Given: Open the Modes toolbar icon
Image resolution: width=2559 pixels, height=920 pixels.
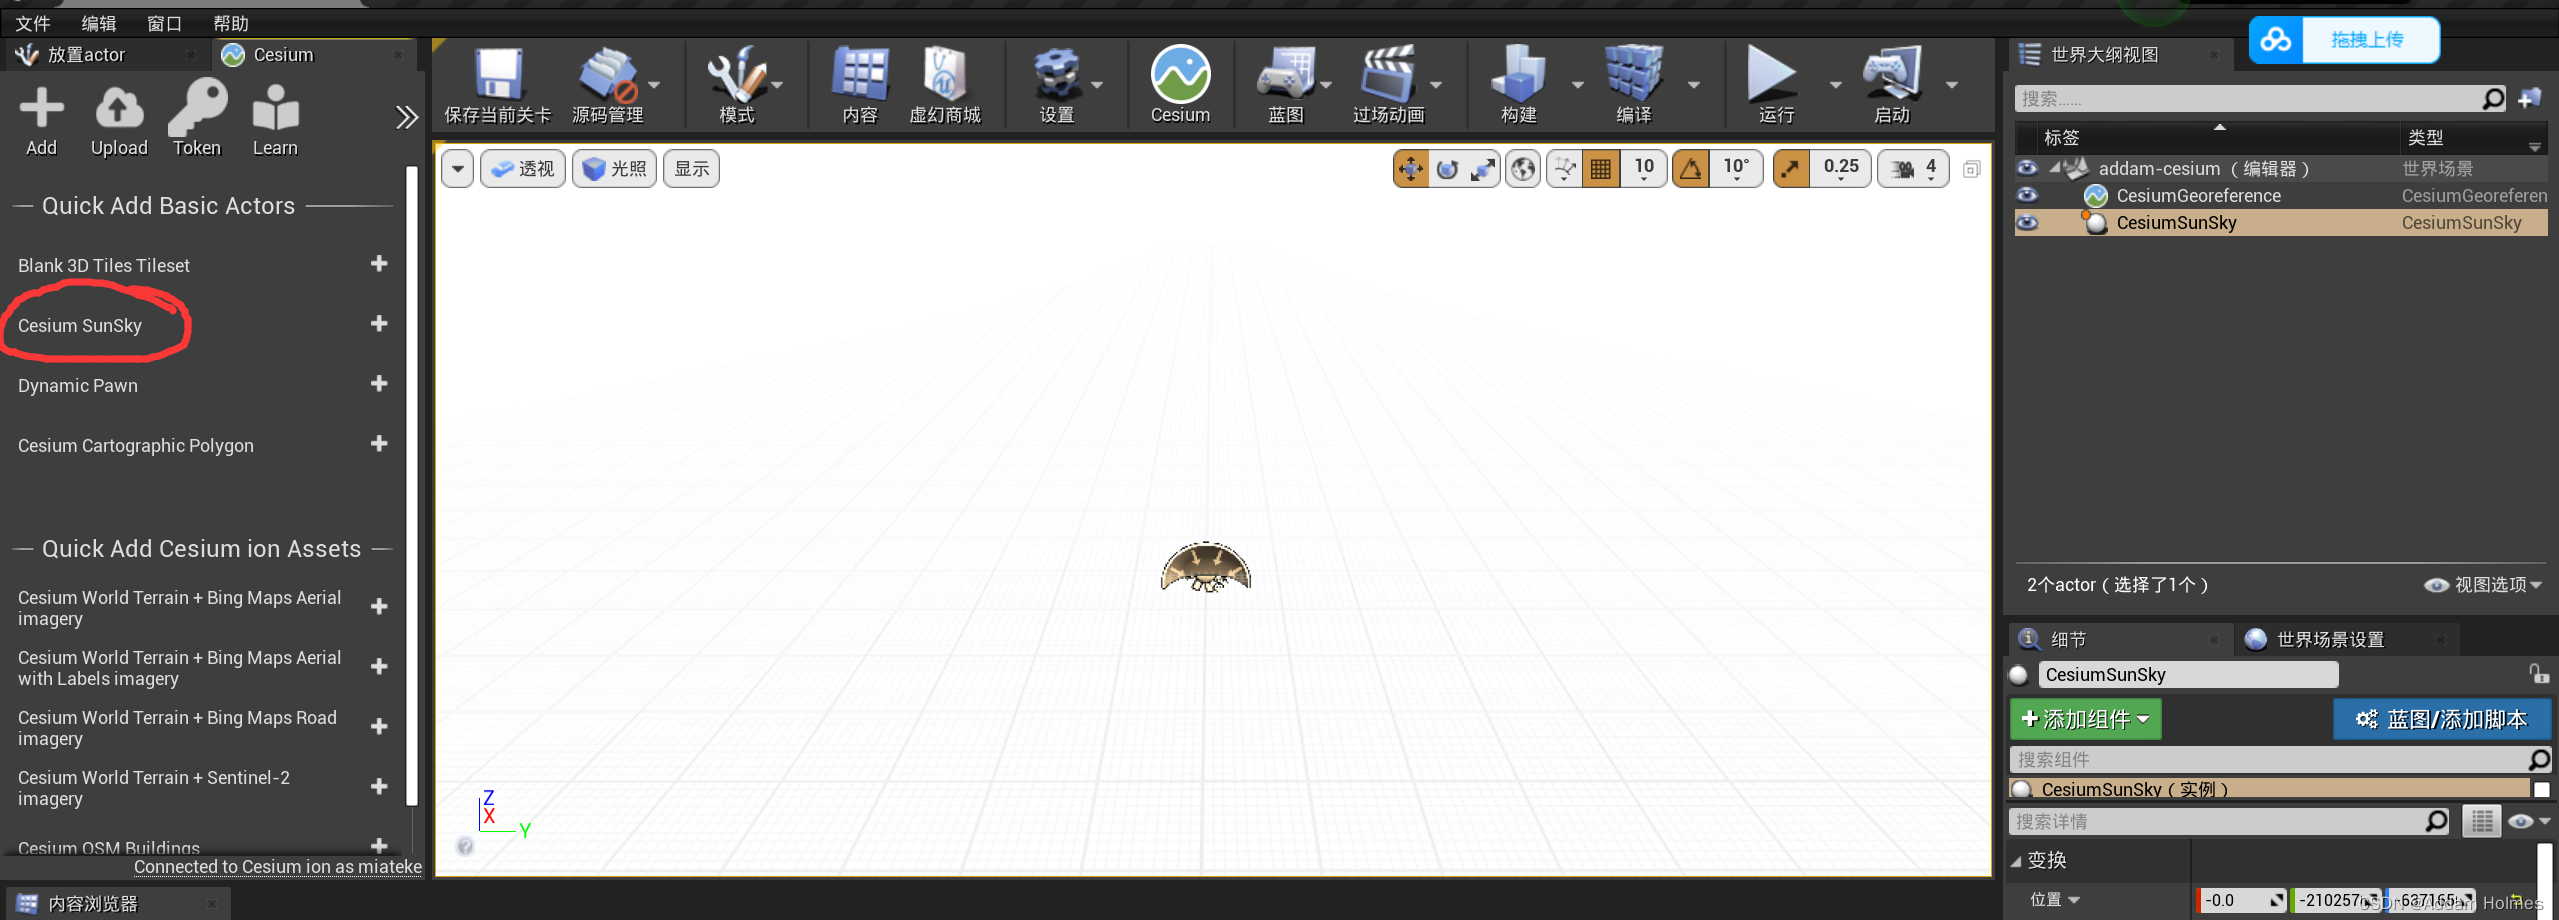Looking at the screenshot, I should coord(736,74).
